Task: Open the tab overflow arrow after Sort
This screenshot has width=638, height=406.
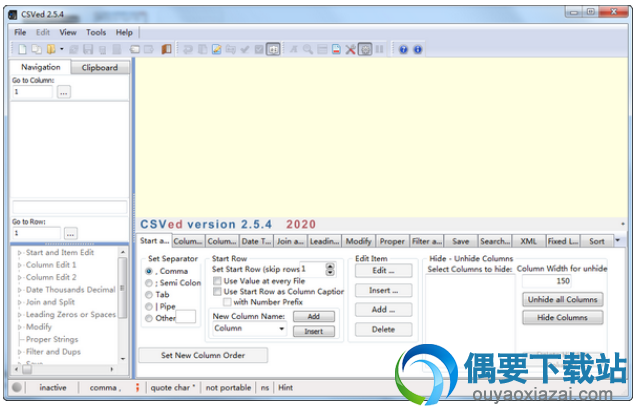Action: click(618, 240)
